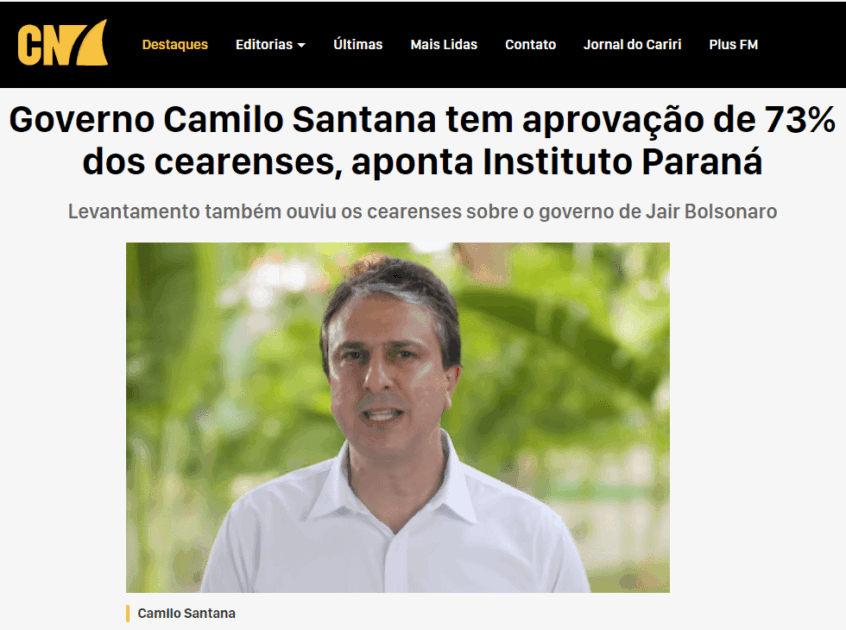Click the CN logo icon
The image size is (846, 630).
click(63, 43)
